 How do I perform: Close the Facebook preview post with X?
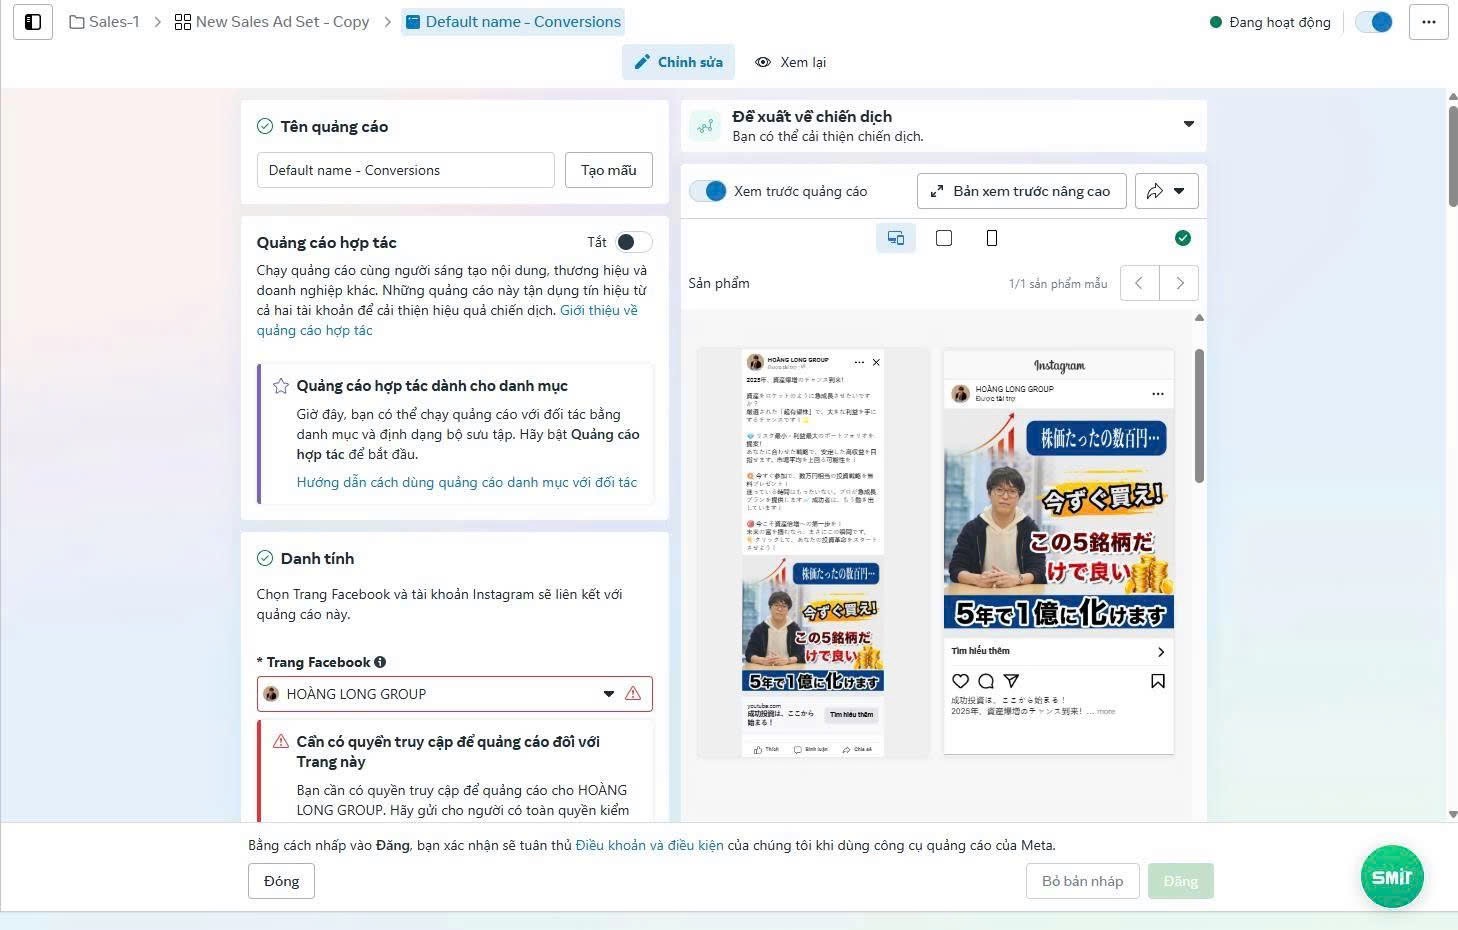(876, 362)
